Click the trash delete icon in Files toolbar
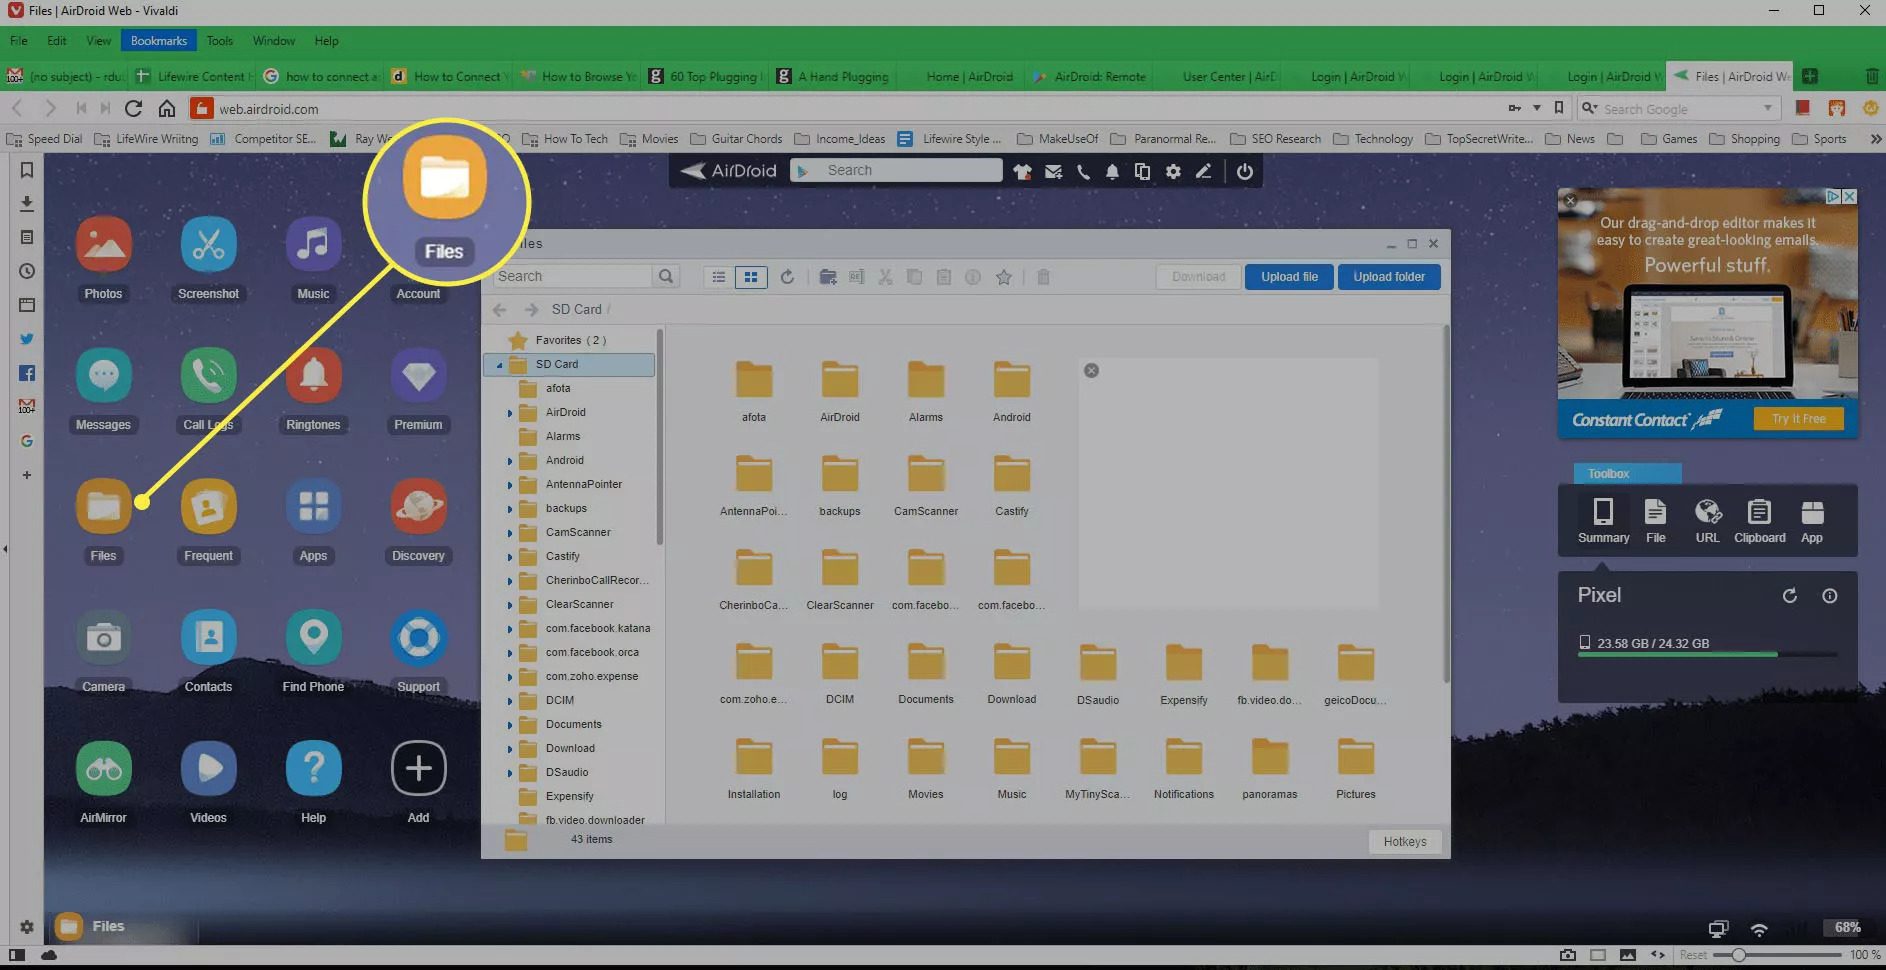The width and height of the screenshot is (1886, 970). pos(1043,277)
